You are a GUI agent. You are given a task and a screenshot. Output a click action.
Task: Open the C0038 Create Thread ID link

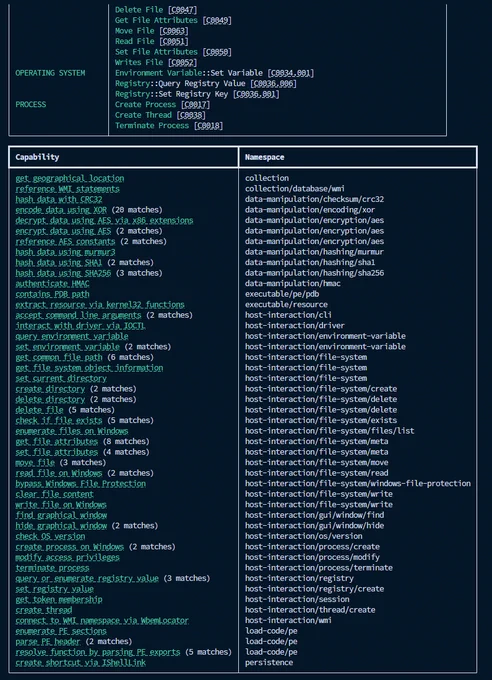pos(191,115)
